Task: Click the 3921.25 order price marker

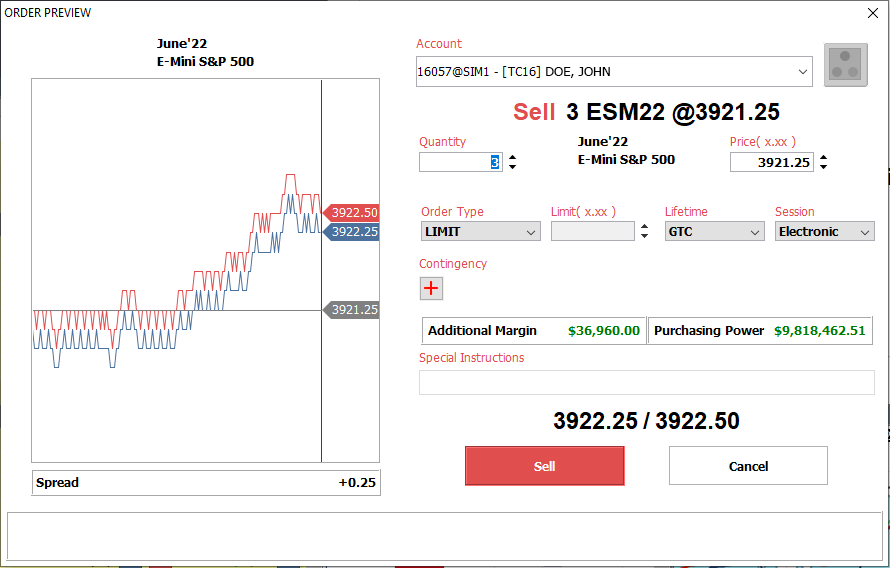Action: (351, 310)
